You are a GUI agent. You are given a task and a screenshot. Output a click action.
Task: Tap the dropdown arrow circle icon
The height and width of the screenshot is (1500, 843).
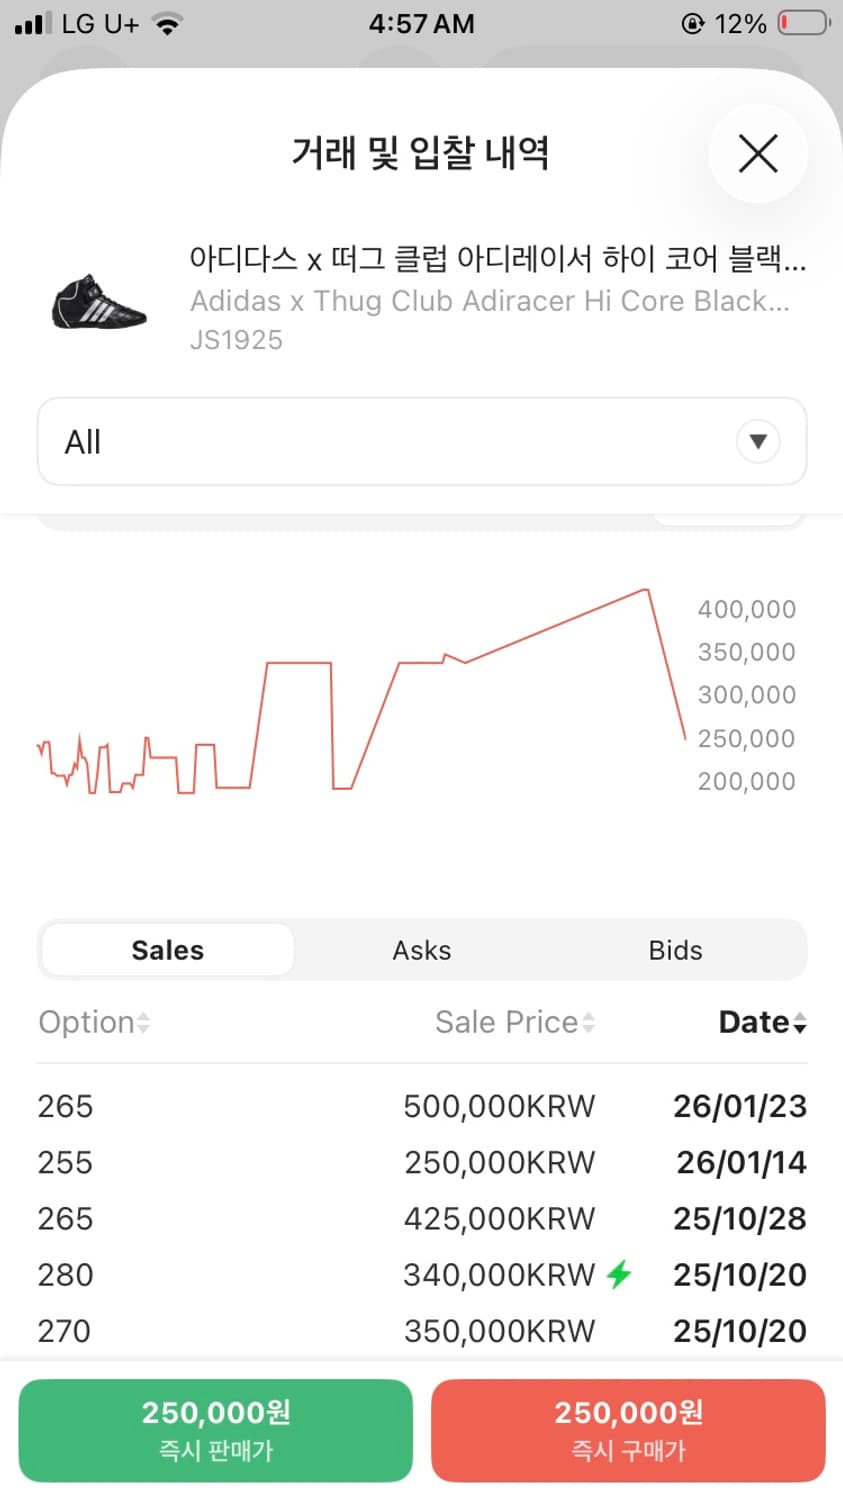click(758, 442)
